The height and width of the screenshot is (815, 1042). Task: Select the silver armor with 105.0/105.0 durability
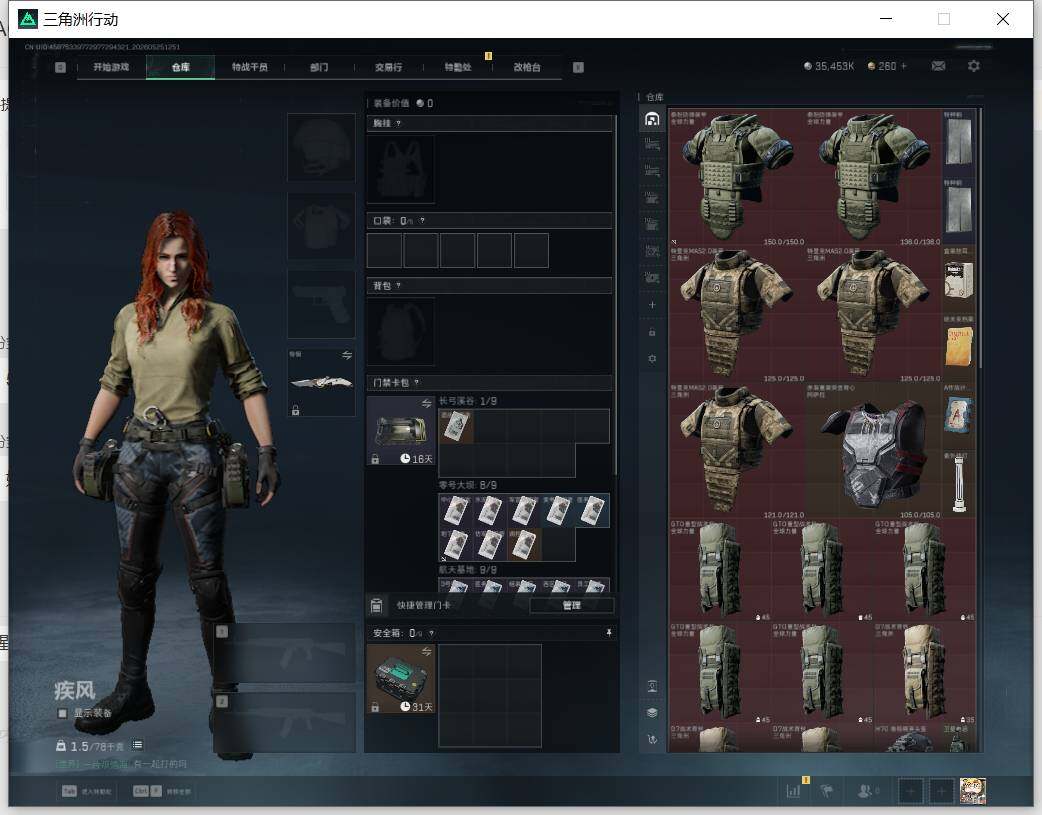pos(873,450)
